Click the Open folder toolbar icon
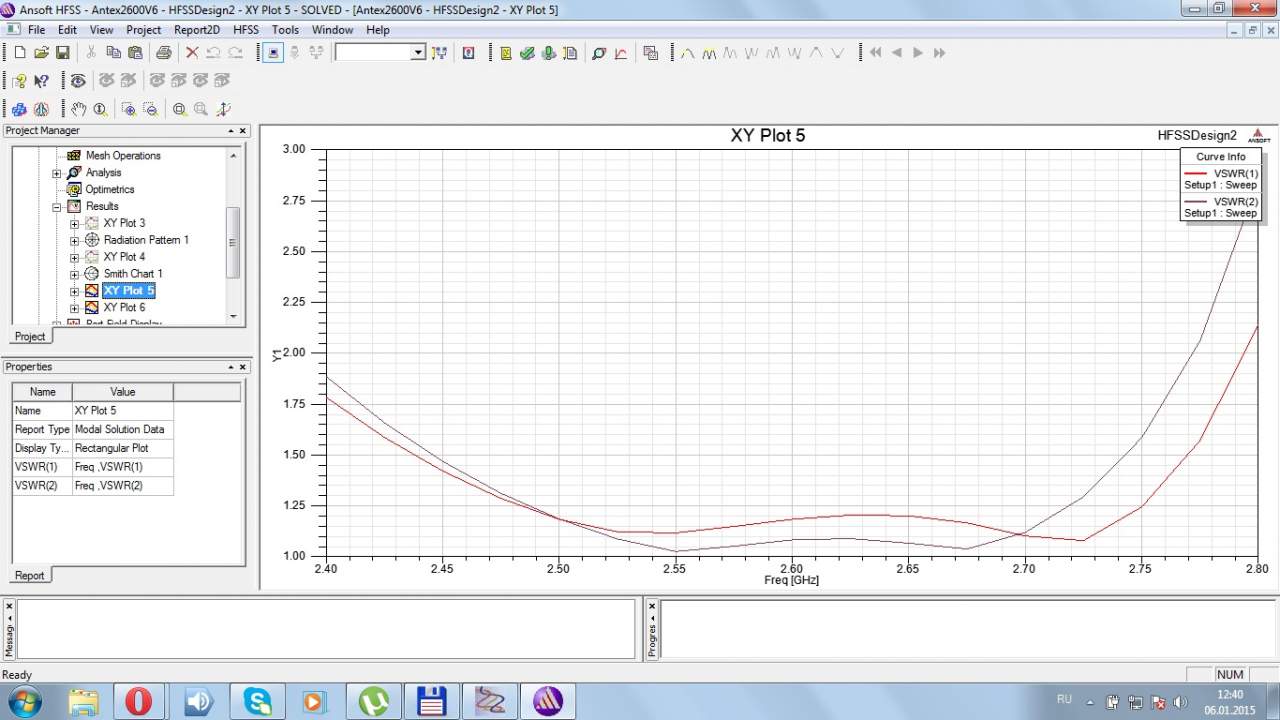1280x720 pixels. pyautogui.click(x=41, y=53)
